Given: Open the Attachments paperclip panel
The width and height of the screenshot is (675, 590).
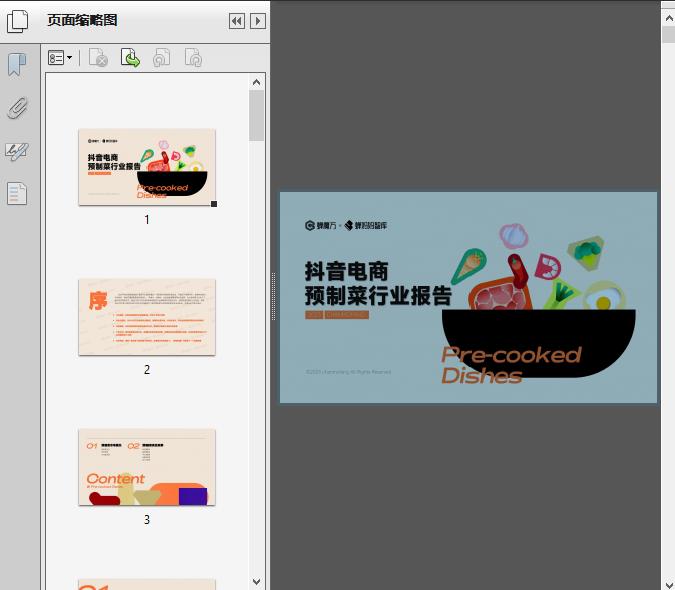Looking at the screenshot, I should pos(18,108).
